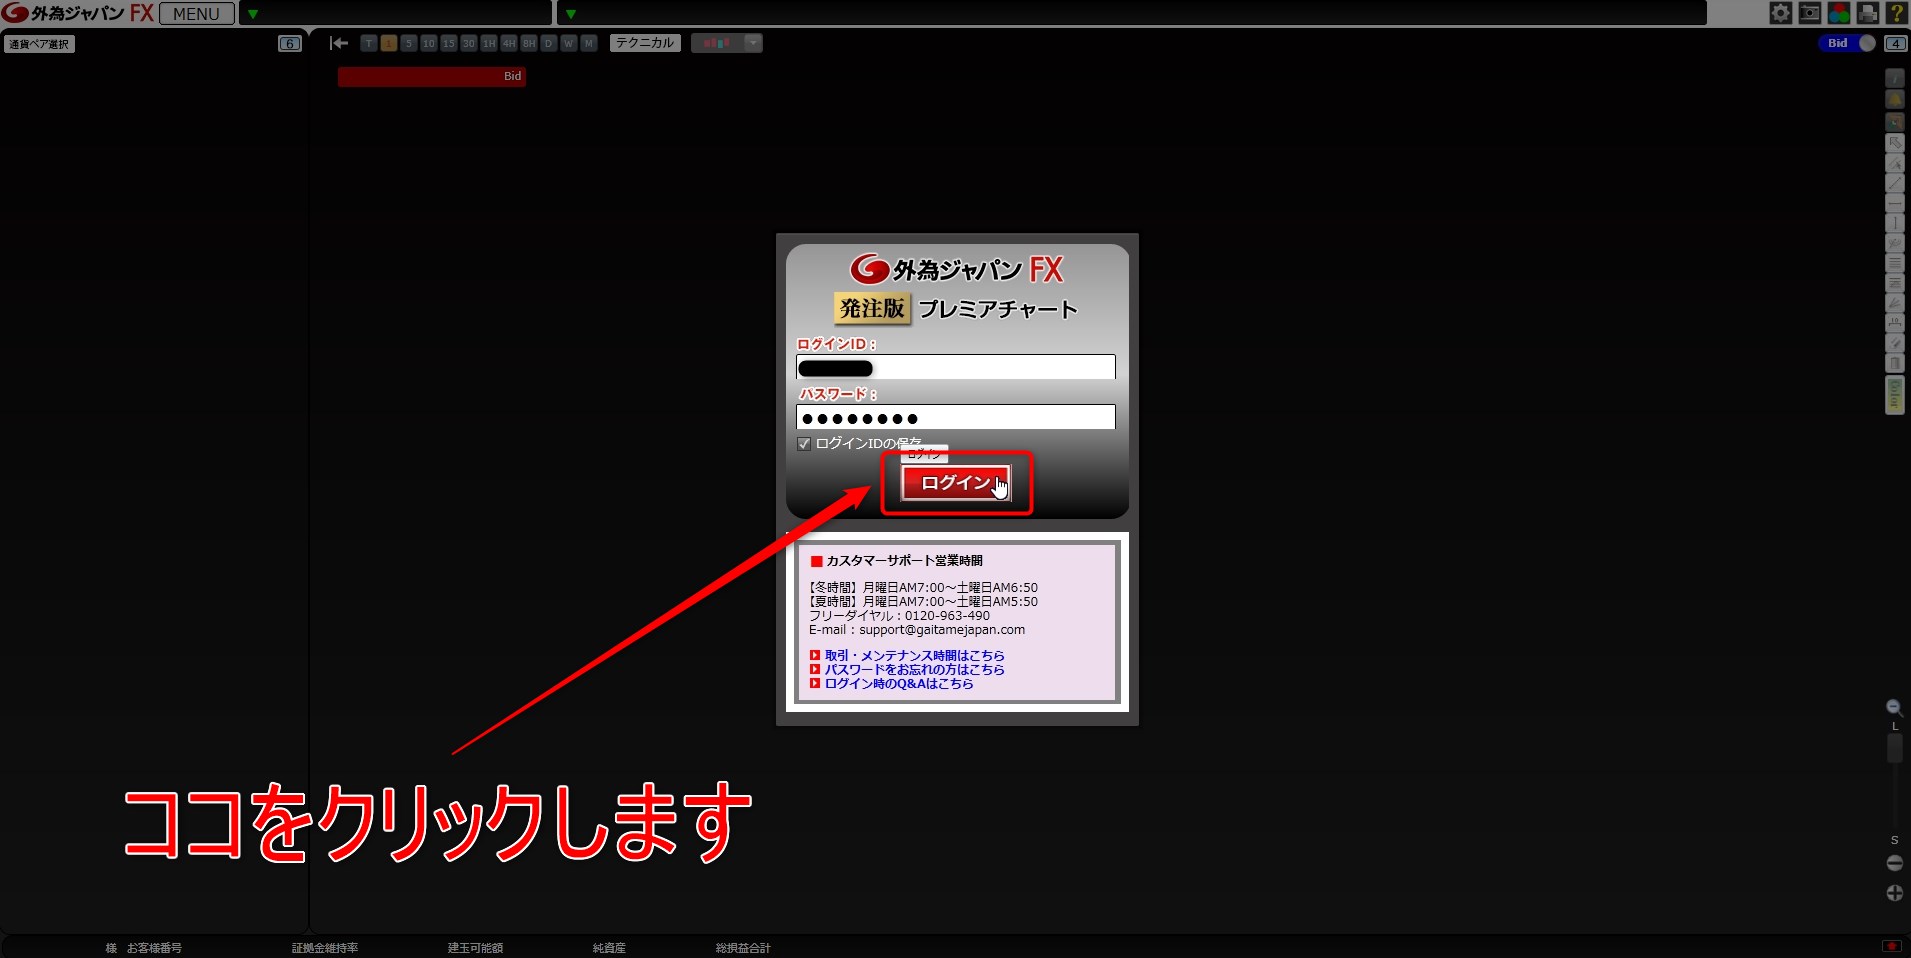The image size is (1911, 958).
Task: Expand the chart type dropdown
Action: point(753,43)
